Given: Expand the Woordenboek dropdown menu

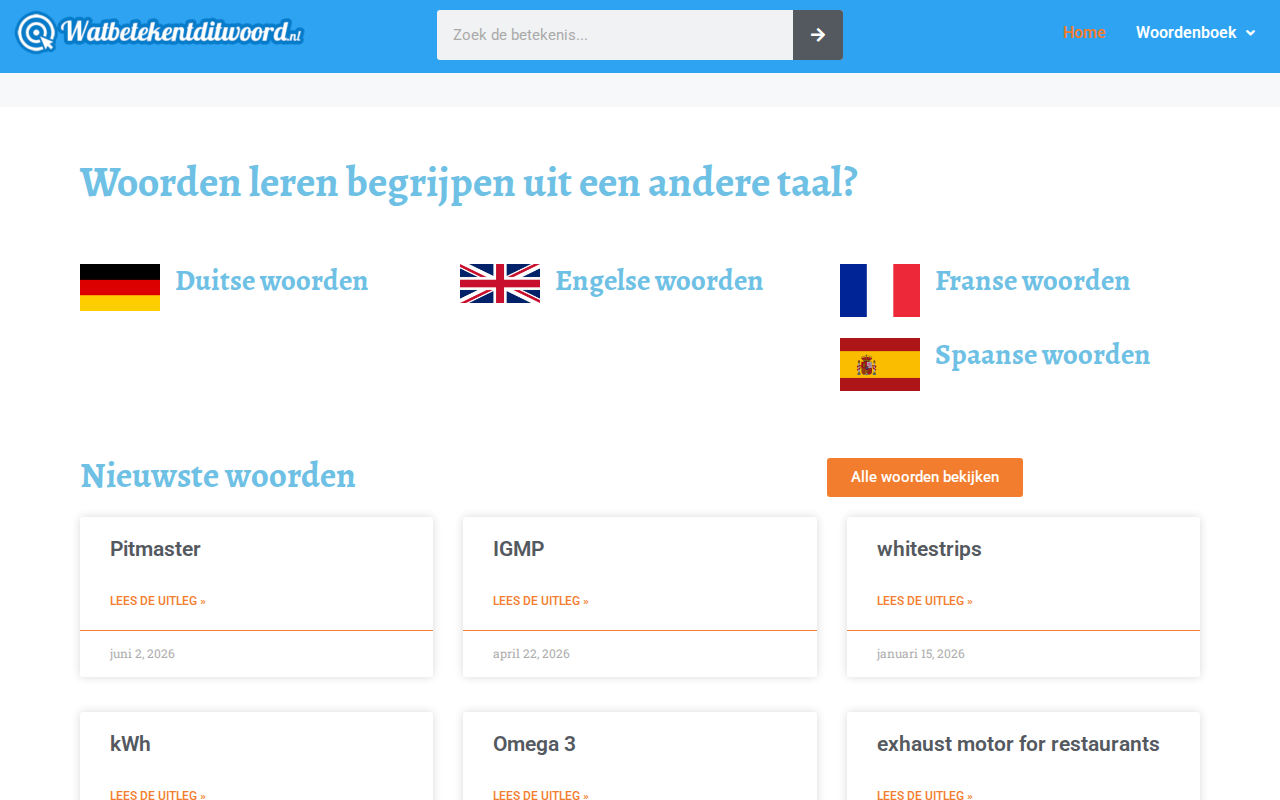Looking at the screenshot, I should (1195, 33).
